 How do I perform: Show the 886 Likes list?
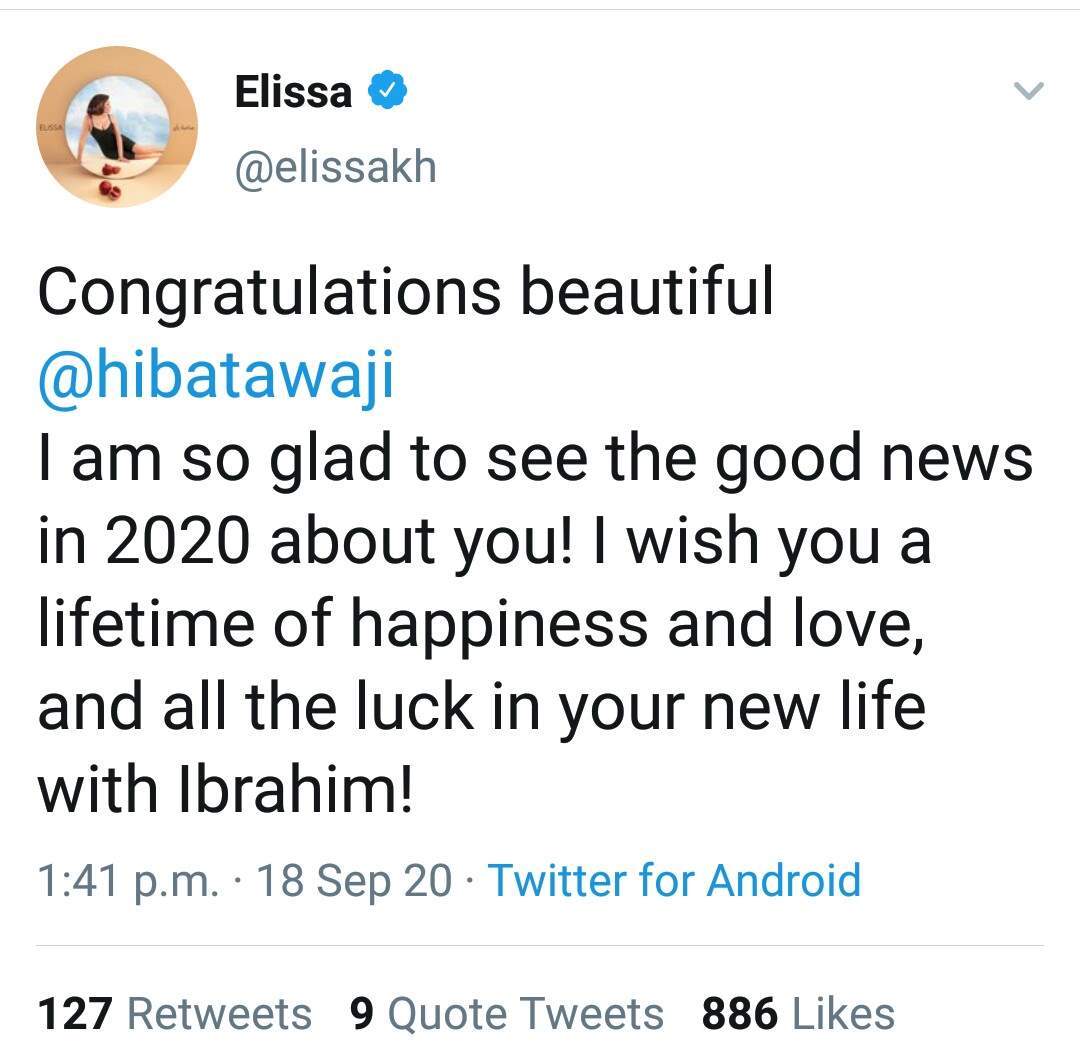[x=798, y=1013]
